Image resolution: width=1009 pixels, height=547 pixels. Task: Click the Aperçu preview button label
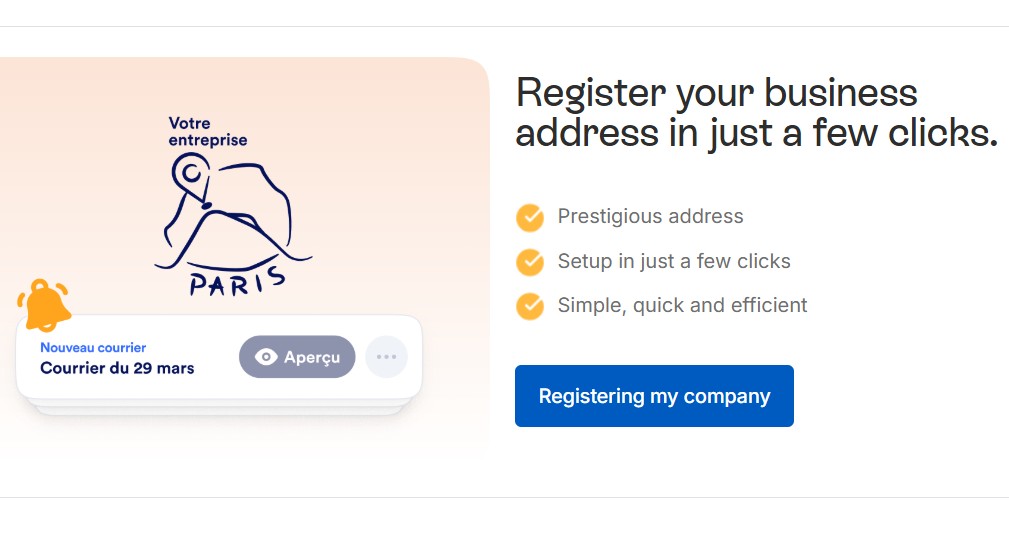(x=312, y=357)
